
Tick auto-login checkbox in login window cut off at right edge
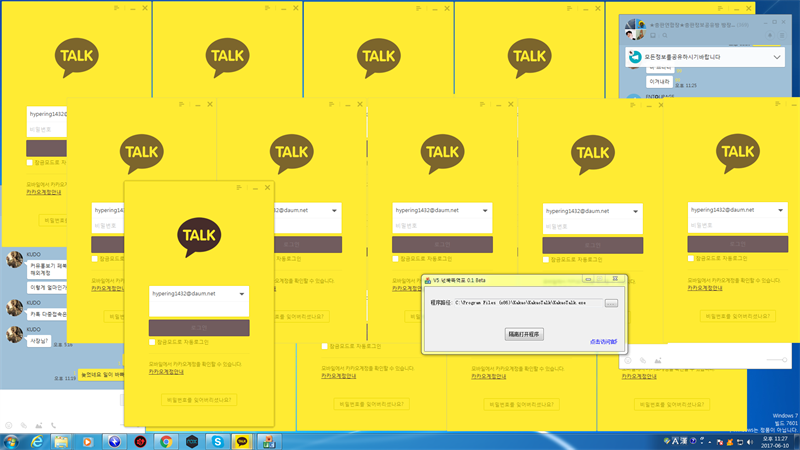pos(691,258)
